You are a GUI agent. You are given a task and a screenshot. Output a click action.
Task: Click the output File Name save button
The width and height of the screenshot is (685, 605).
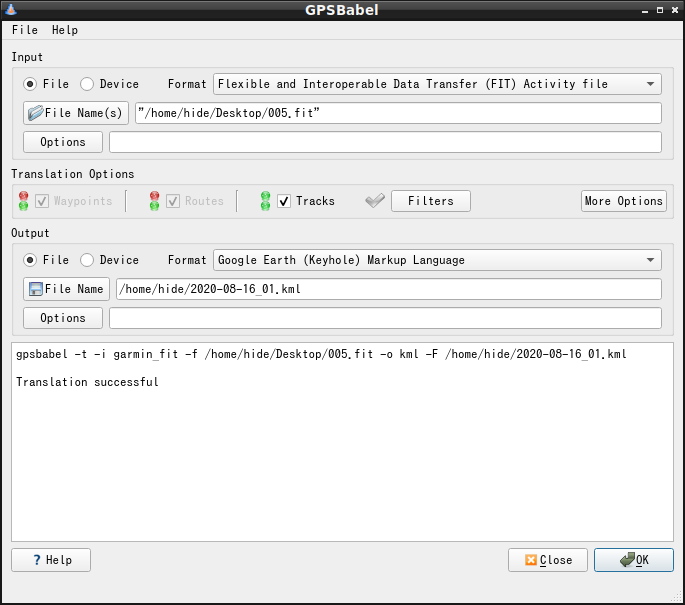pos(66,289)
